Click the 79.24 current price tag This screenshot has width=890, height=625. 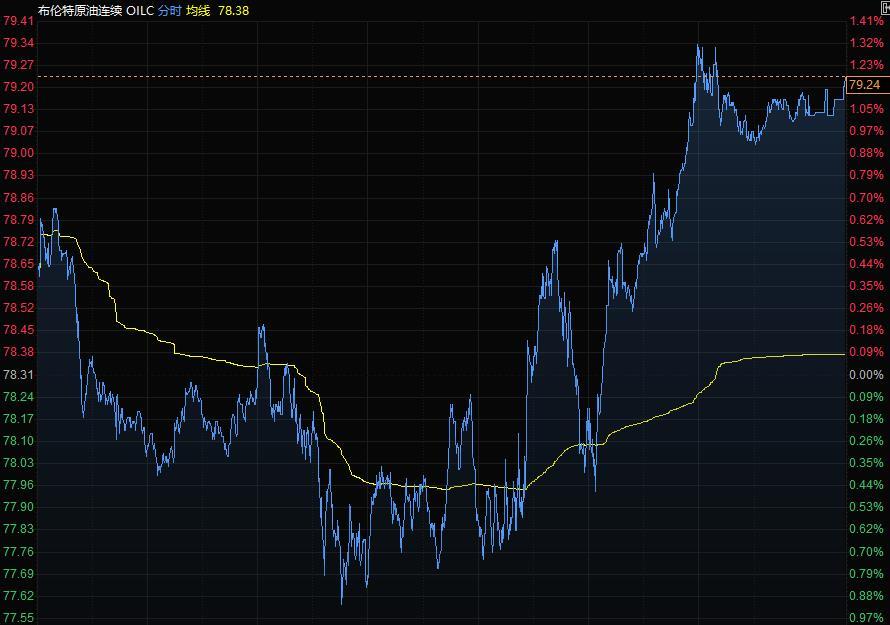[x=865, y=86]
